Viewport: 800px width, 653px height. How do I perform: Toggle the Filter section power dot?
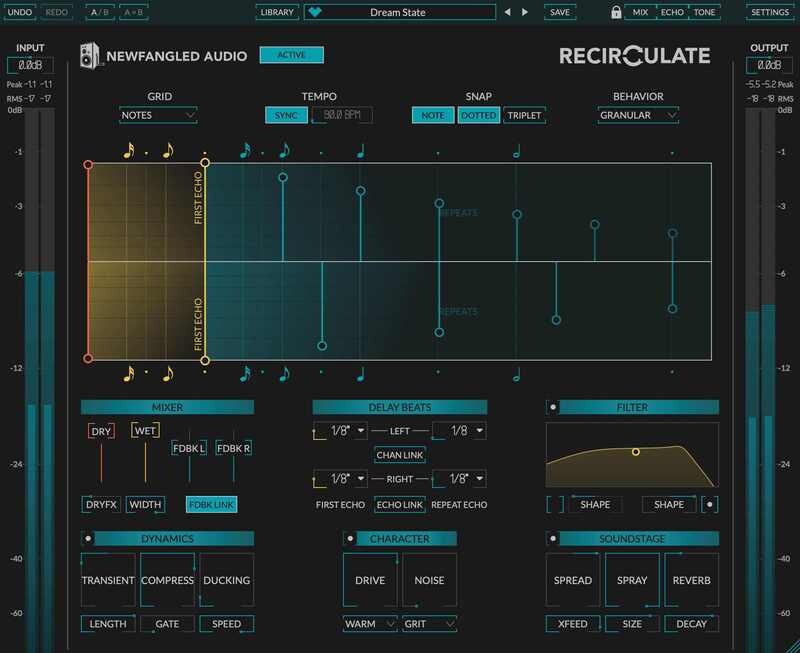coord(553,408)
